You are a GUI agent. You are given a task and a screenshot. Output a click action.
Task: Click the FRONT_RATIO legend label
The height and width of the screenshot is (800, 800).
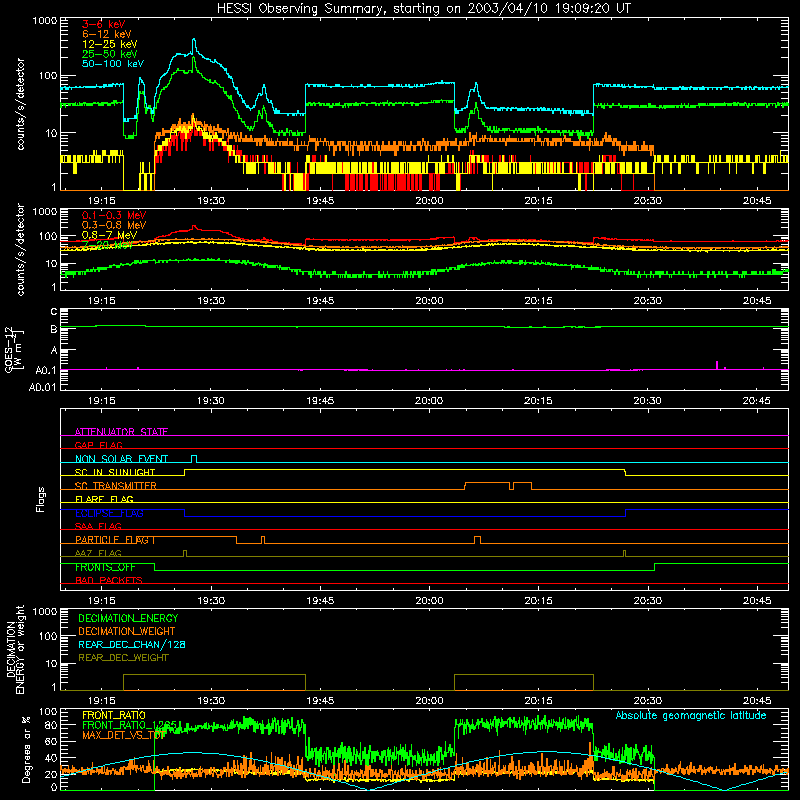pos(114,715)
